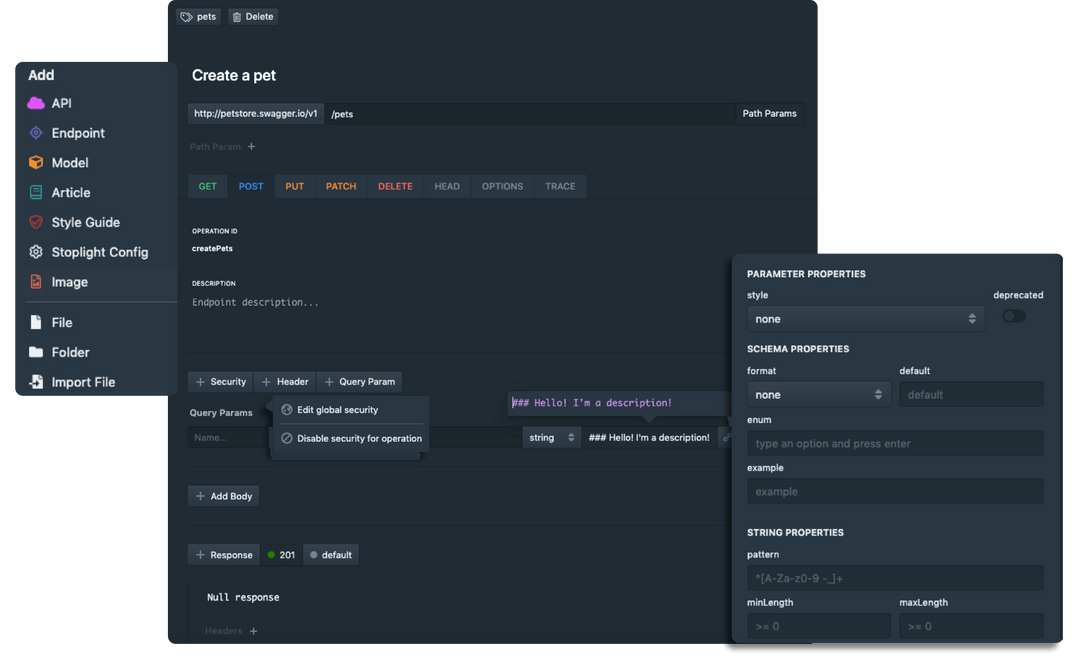The height and width of the screenshot is (659, 1080).
Task: Open the format dropdown under Schema Properties
Action: [819, 394]
